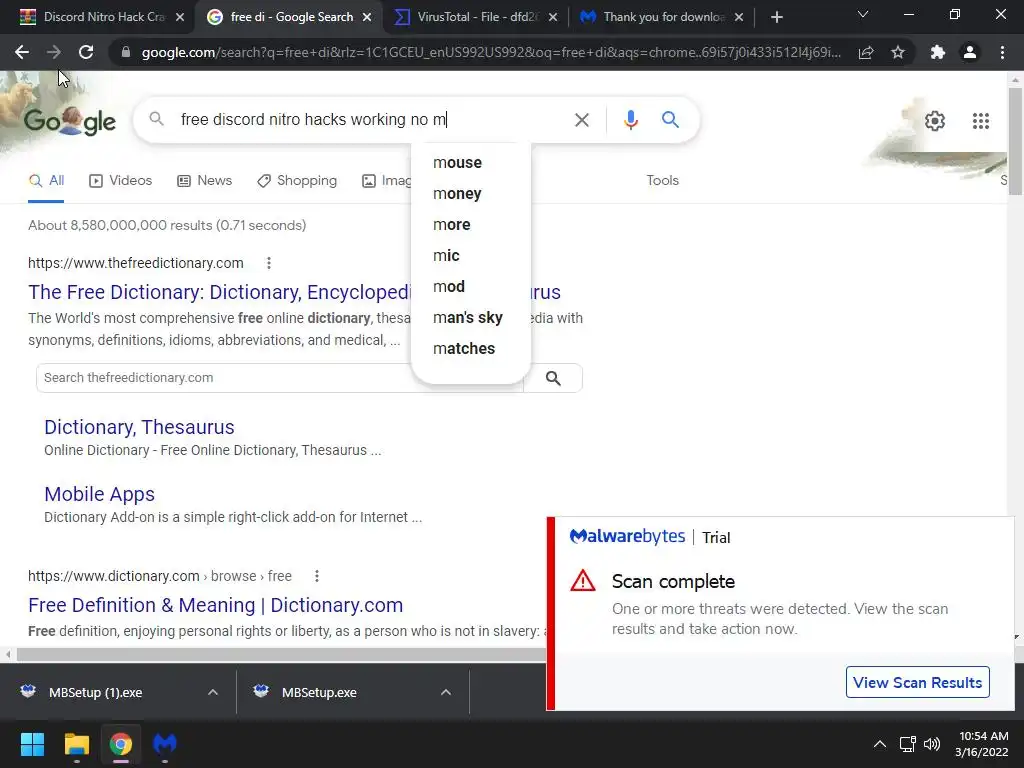Open the Shopping results filter

[297, 181]
